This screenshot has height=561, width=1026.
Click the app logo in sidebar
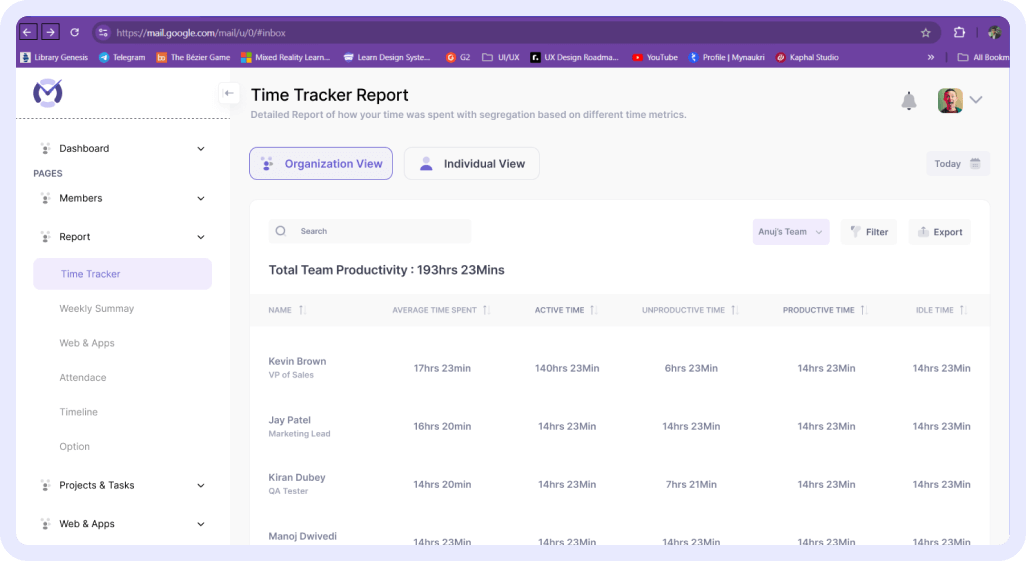47,93
